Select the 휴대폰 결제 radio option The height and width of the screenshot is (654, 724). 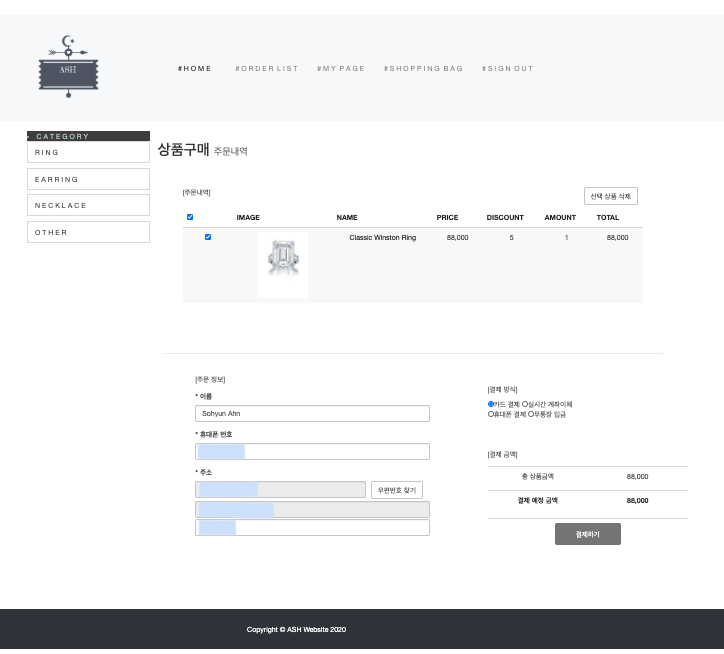click(x=491, y=414)
